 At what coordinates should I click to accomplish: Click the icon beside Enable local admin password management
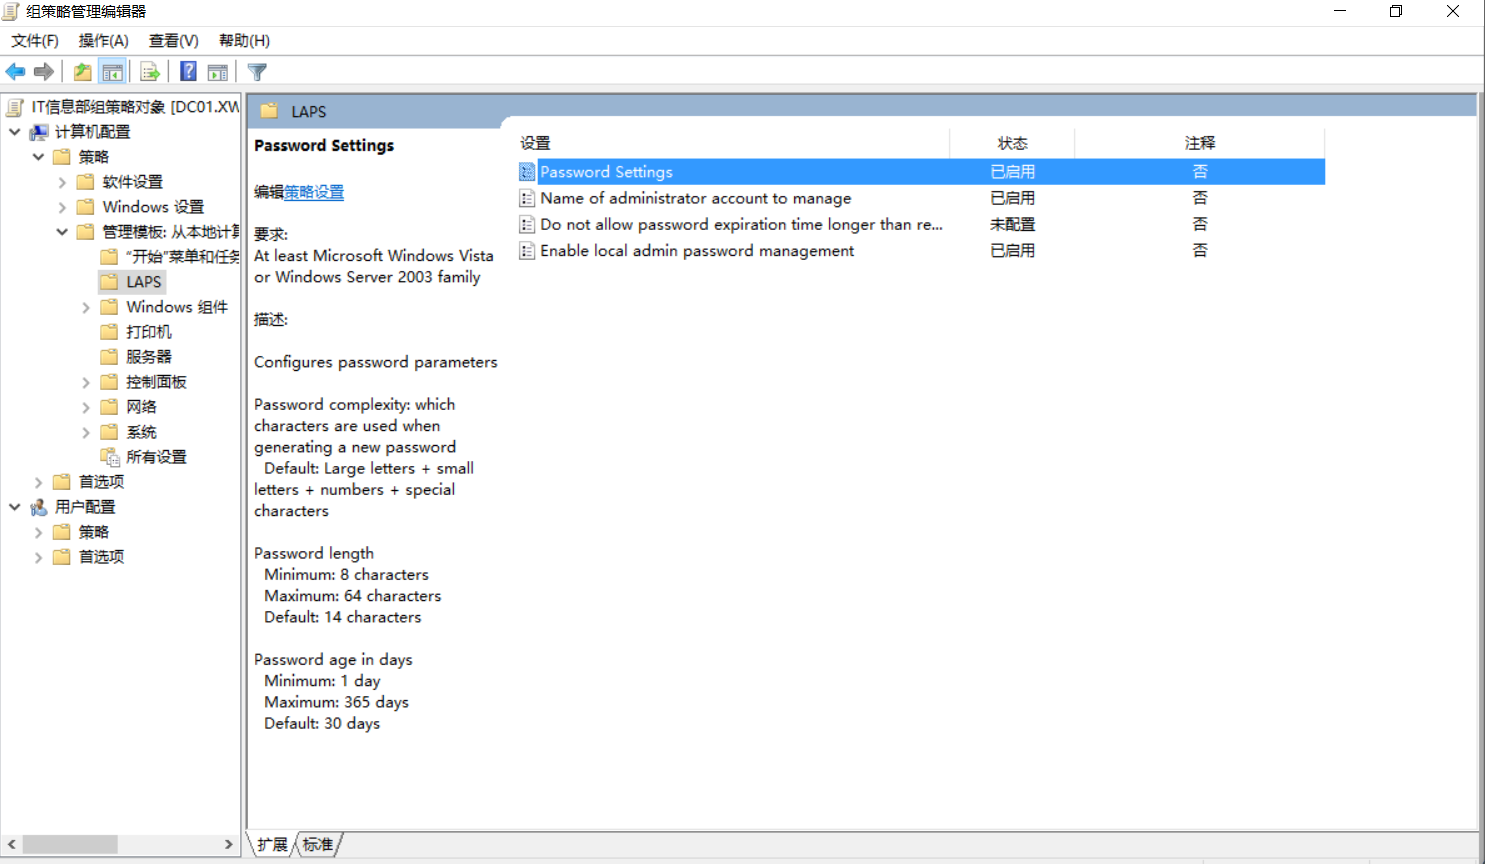527,250
